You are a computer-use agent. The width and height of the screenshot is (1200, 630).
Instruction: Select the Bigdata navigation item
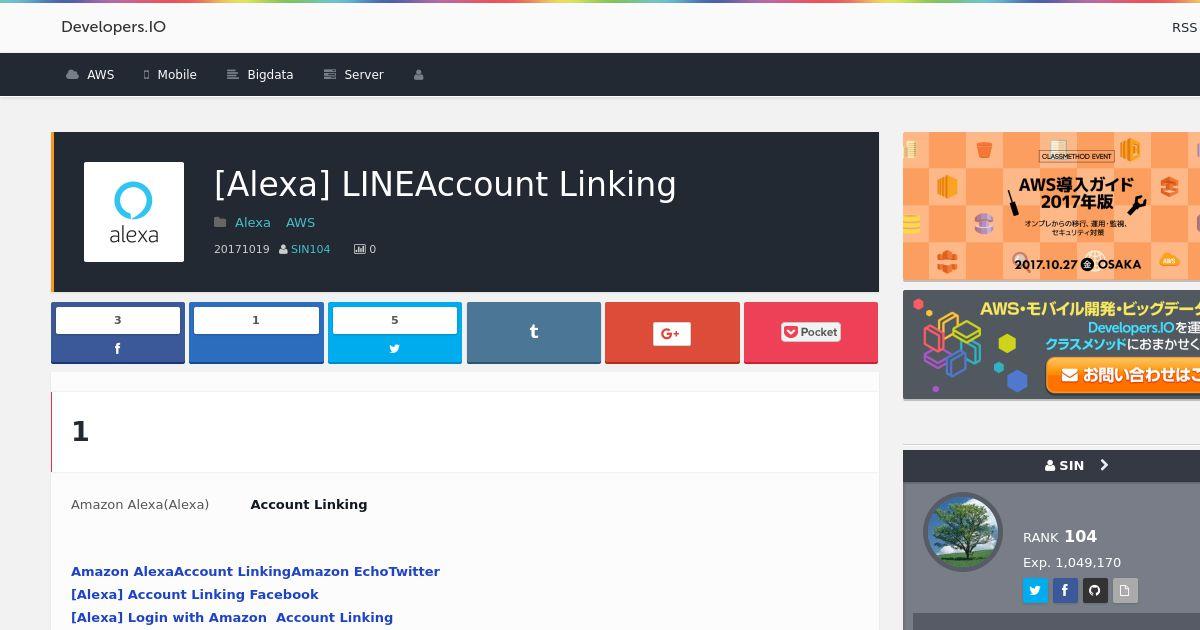click(x=260, y=75)
